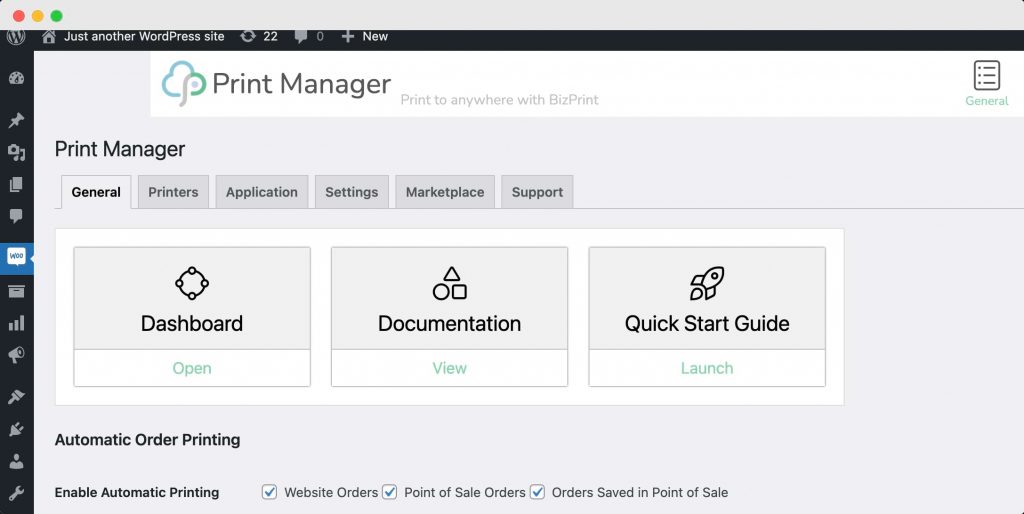Click the green General label top right
This screenshot has height=514, width=1024.
click(x=987, y=101)
